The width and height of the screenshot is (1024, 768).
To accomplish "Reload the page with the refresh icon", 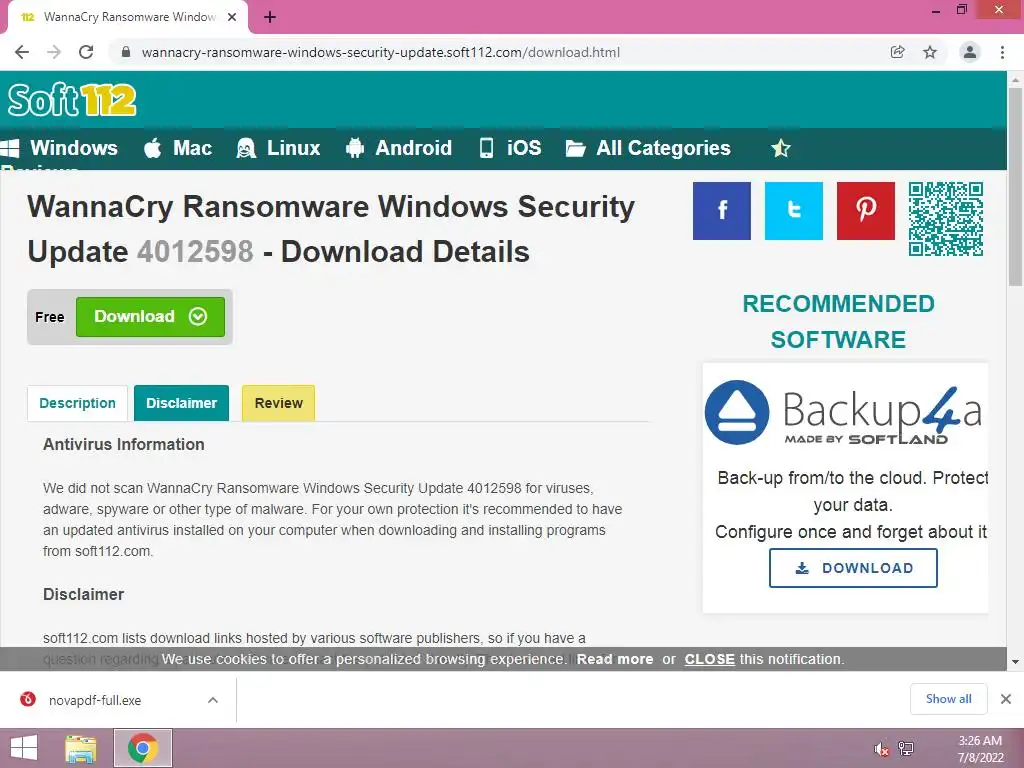I will tap(86, 52).
